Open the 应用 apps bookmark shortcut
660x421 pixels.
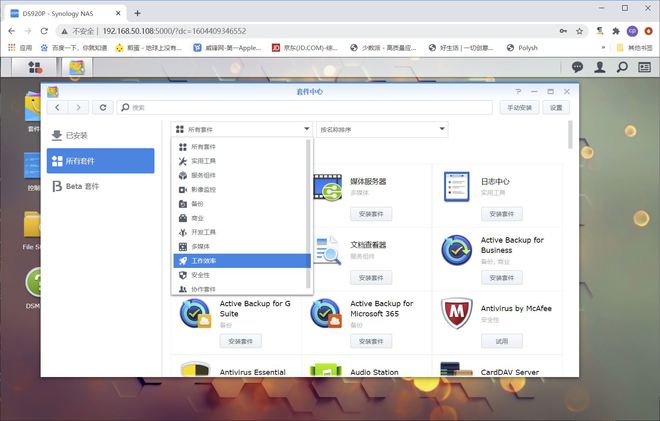20,48
